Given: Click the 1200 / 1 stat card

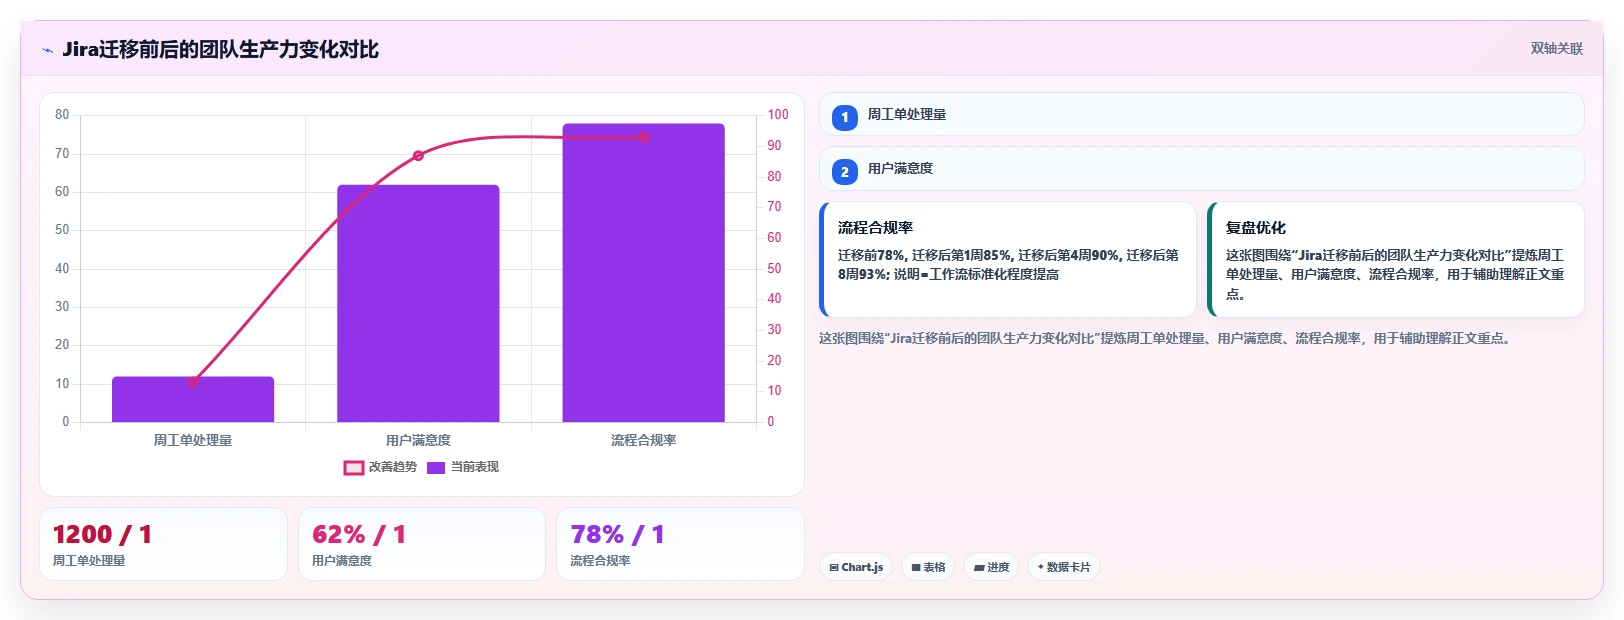Looking at the screenshot, I should tap(163, 544).
